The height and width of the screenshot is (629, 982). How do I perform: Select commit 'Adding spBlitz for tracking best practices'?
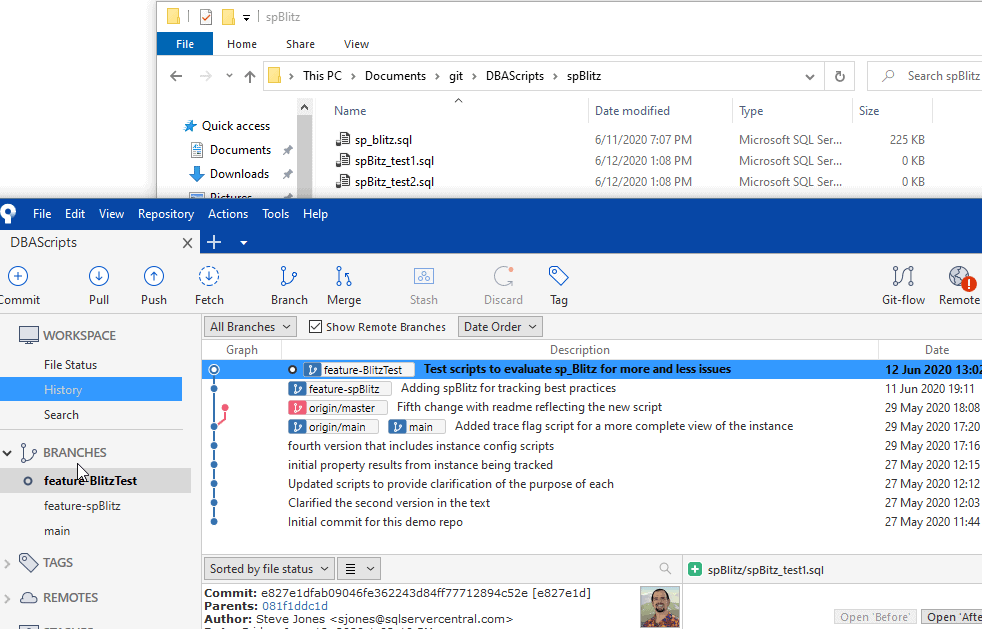tap(508, 388)
